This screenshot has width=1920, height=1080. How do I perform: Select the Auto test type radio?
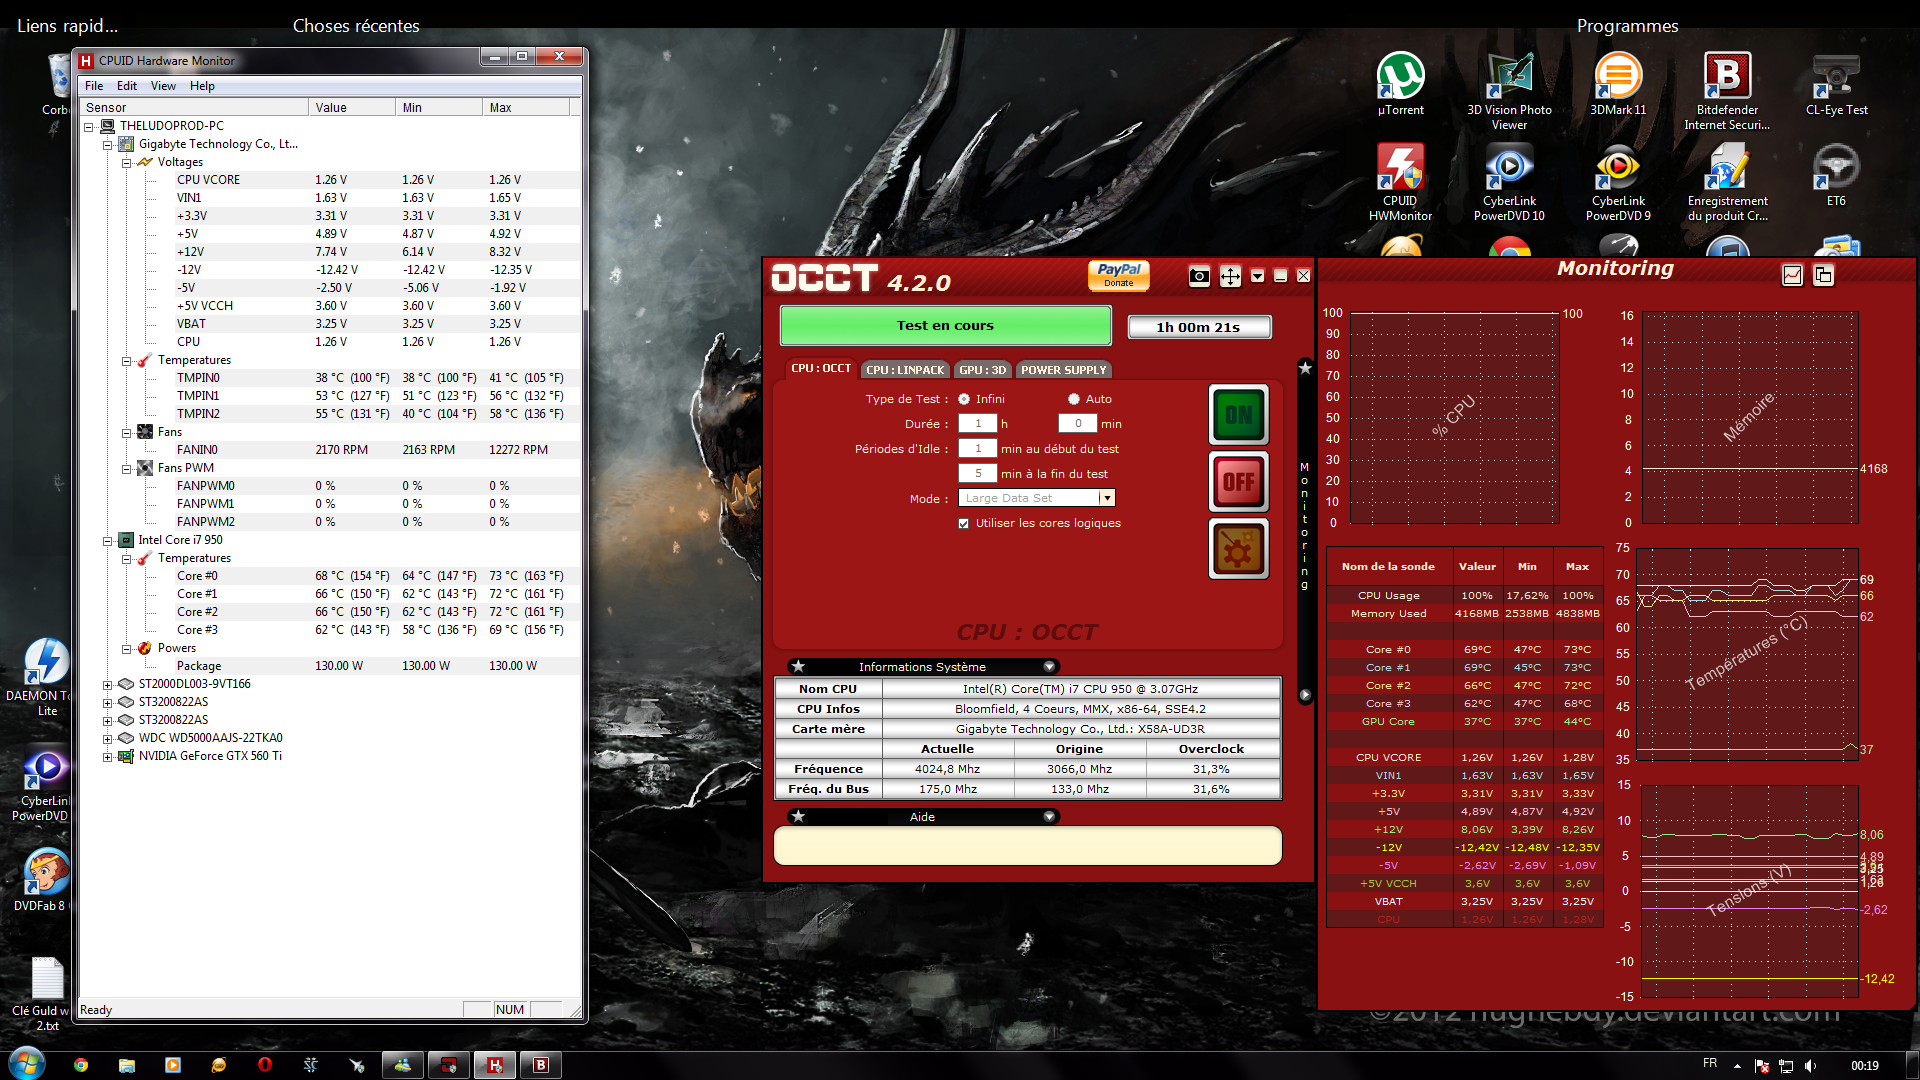click(x=1073, y=399)
